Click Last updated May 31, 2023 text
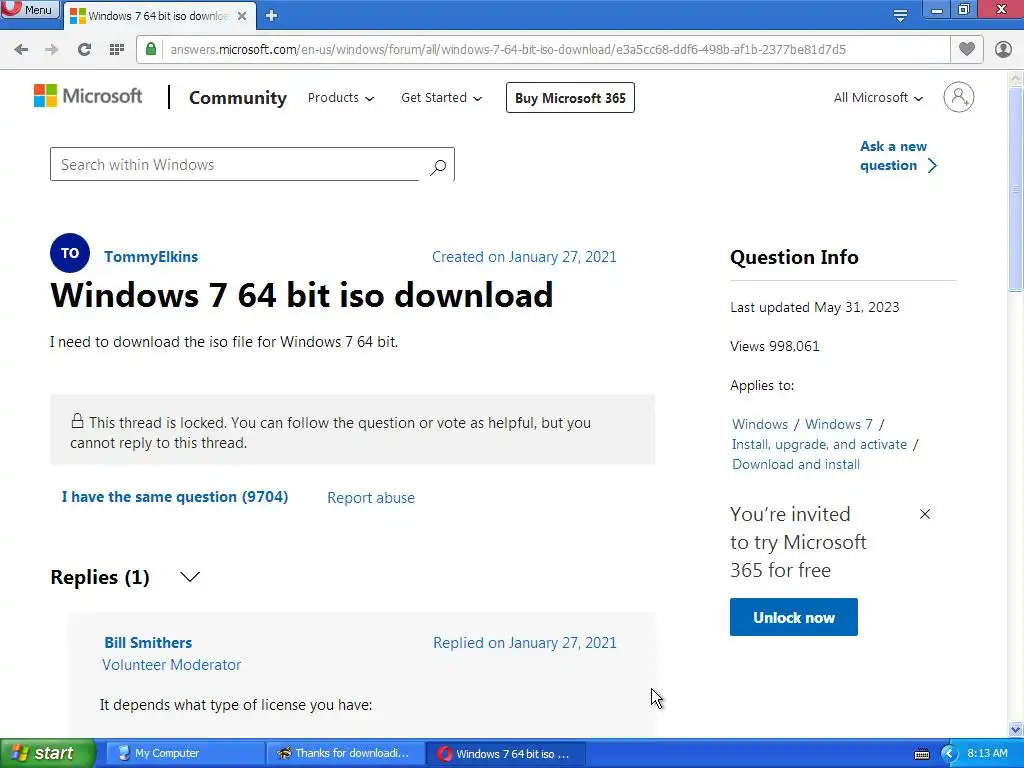Screen dimensions: 1024x768 click(x=814, y=307)
